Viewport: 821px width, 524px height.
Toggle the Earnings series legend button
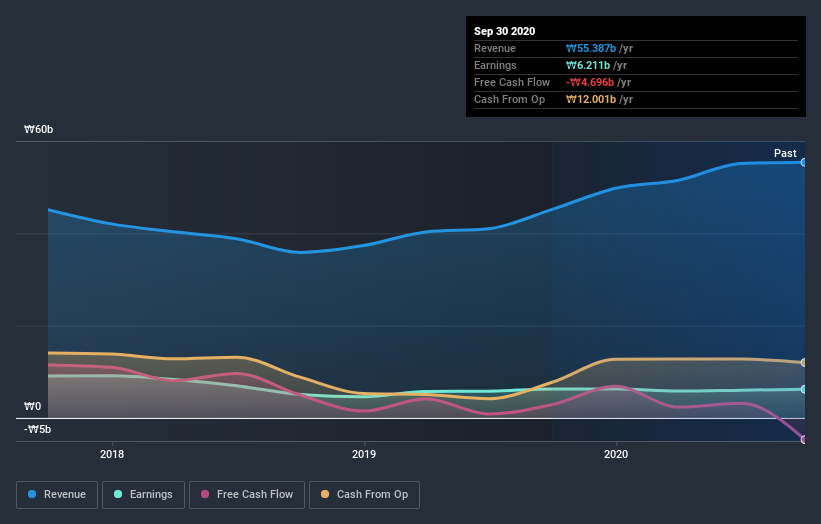(x=143, y=495)
